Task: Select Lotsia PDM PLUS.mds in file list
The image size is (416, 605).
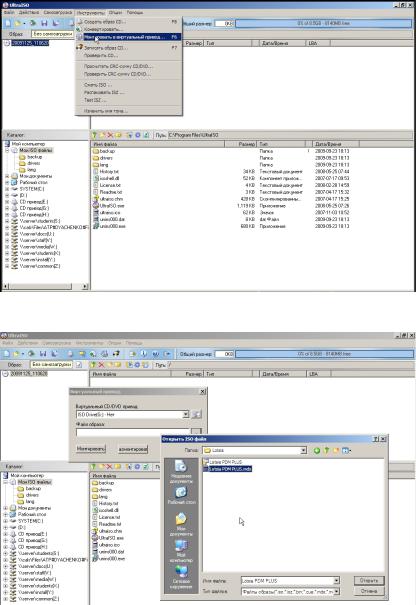Action: pyautogui.click(x=227, y=469)
